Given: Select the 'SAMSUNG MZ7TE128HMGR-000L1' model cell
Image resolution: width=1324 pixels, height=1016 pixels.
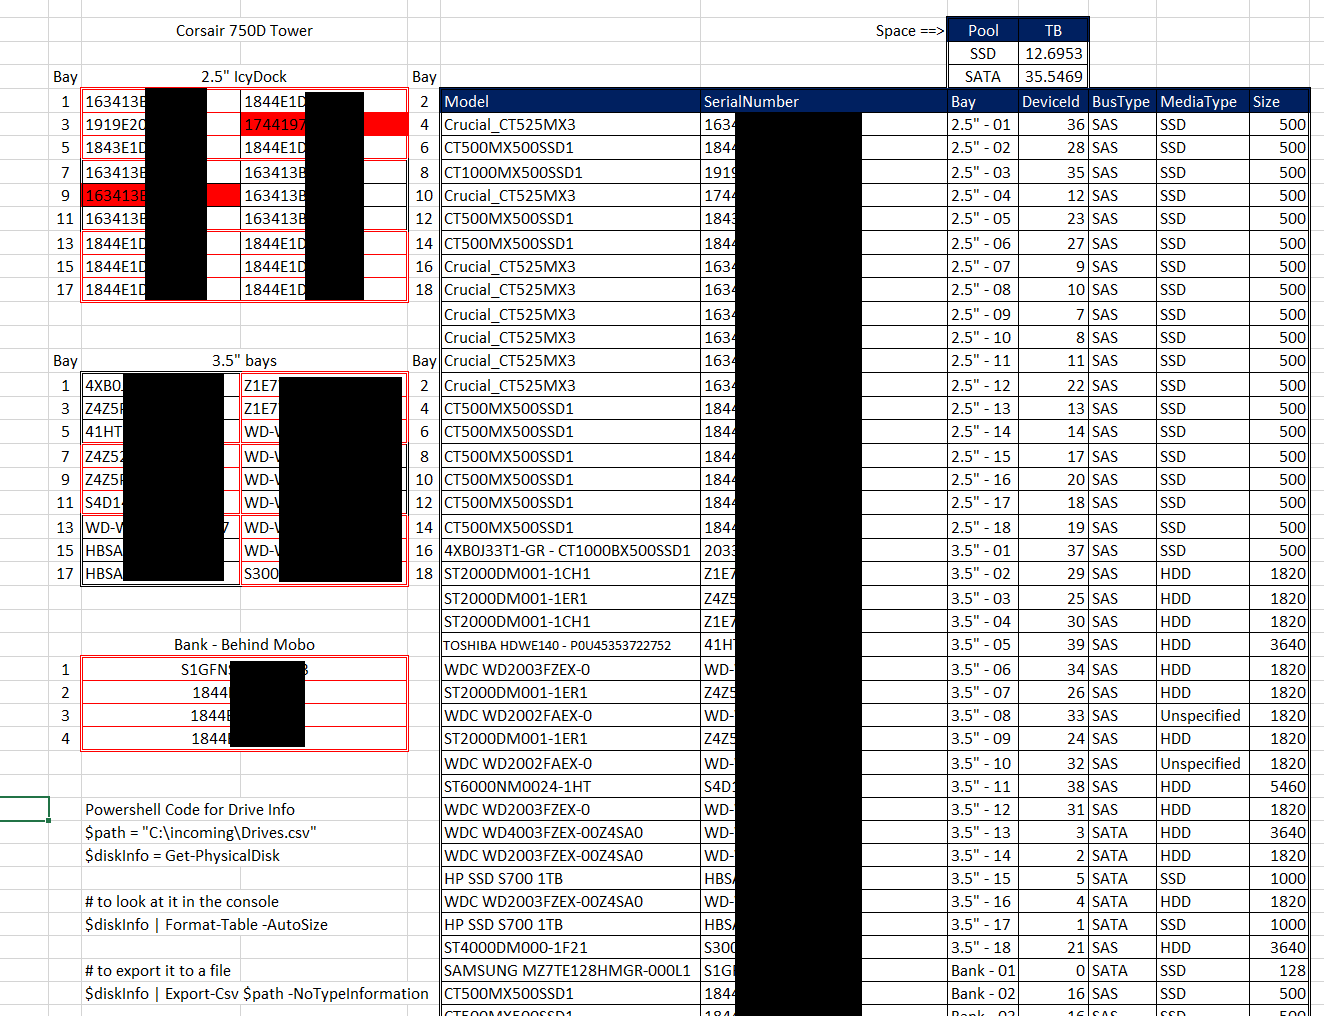Looking at the screenshot, I should pos(570,971).
